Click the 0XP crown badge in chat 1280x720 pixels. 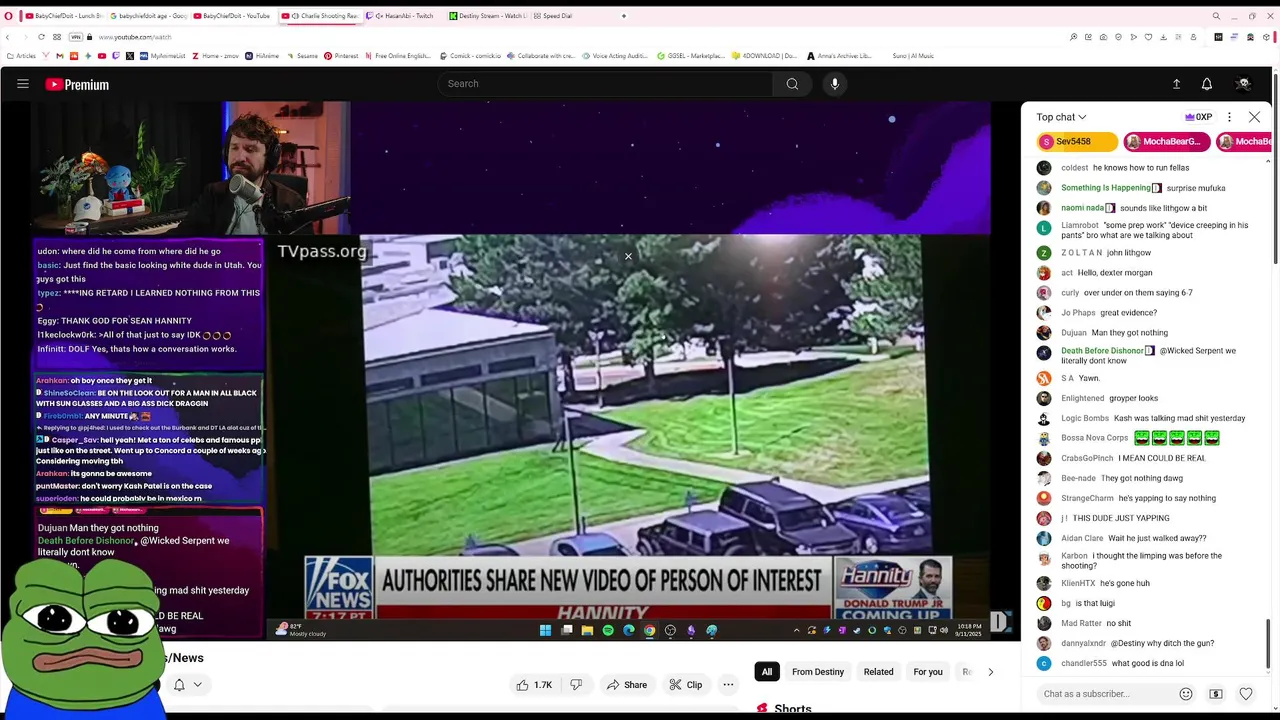(1198, 117)
